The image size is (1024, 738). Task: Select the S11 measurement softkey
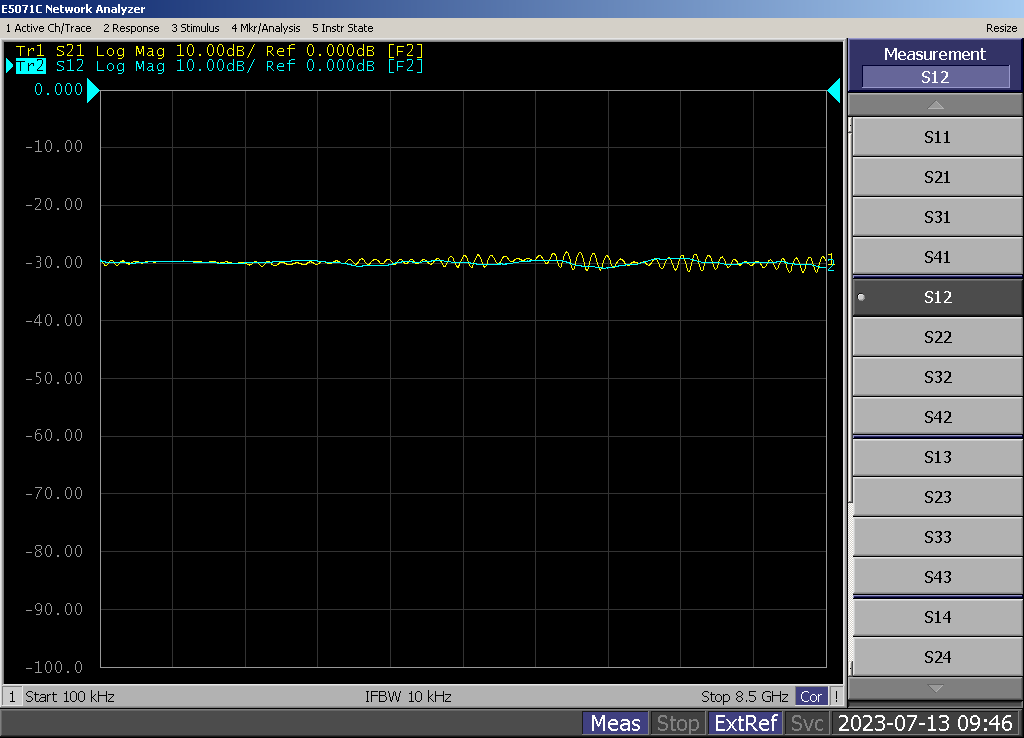point(936,137)
